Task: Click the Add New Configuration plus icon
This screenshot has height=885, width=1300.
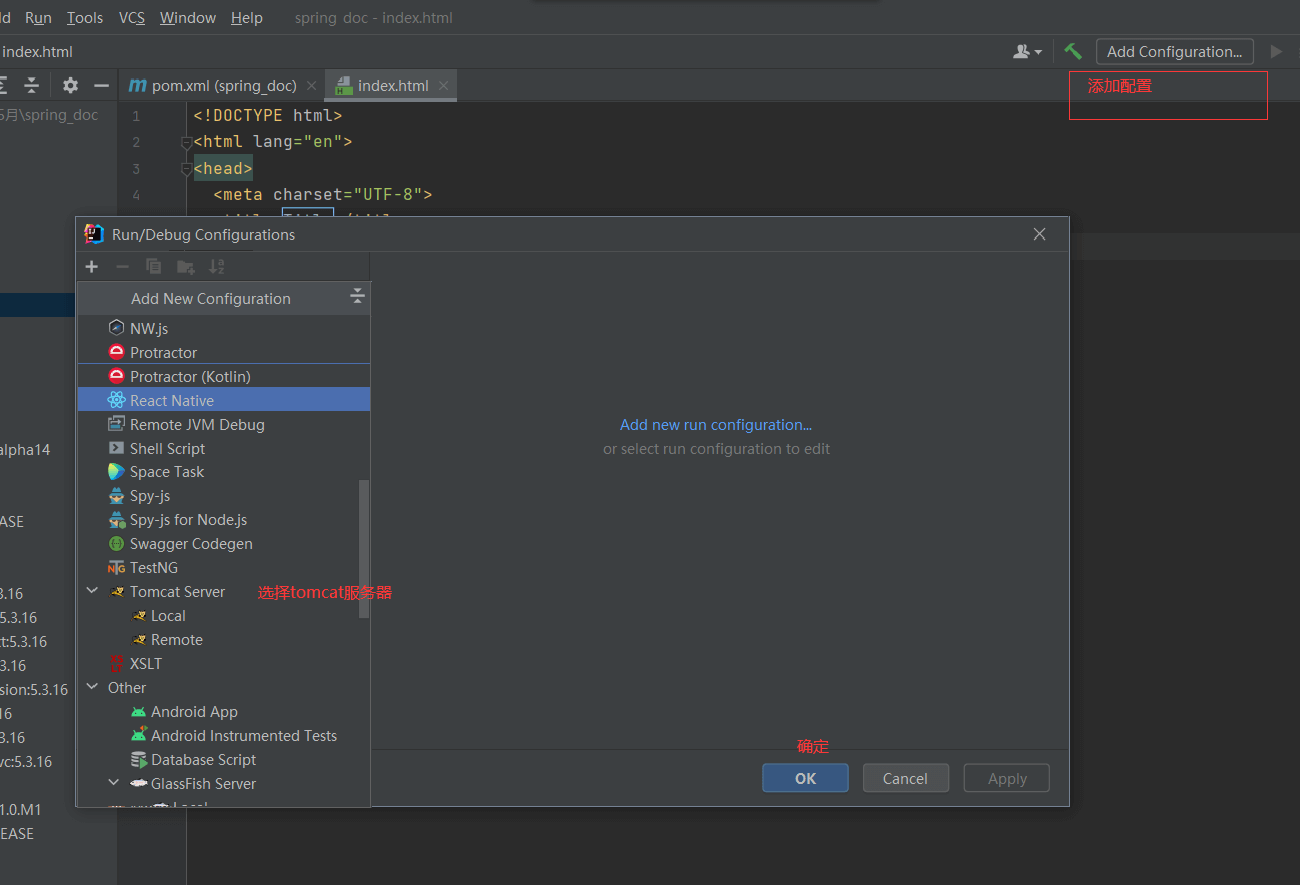Action: point(92,267)
